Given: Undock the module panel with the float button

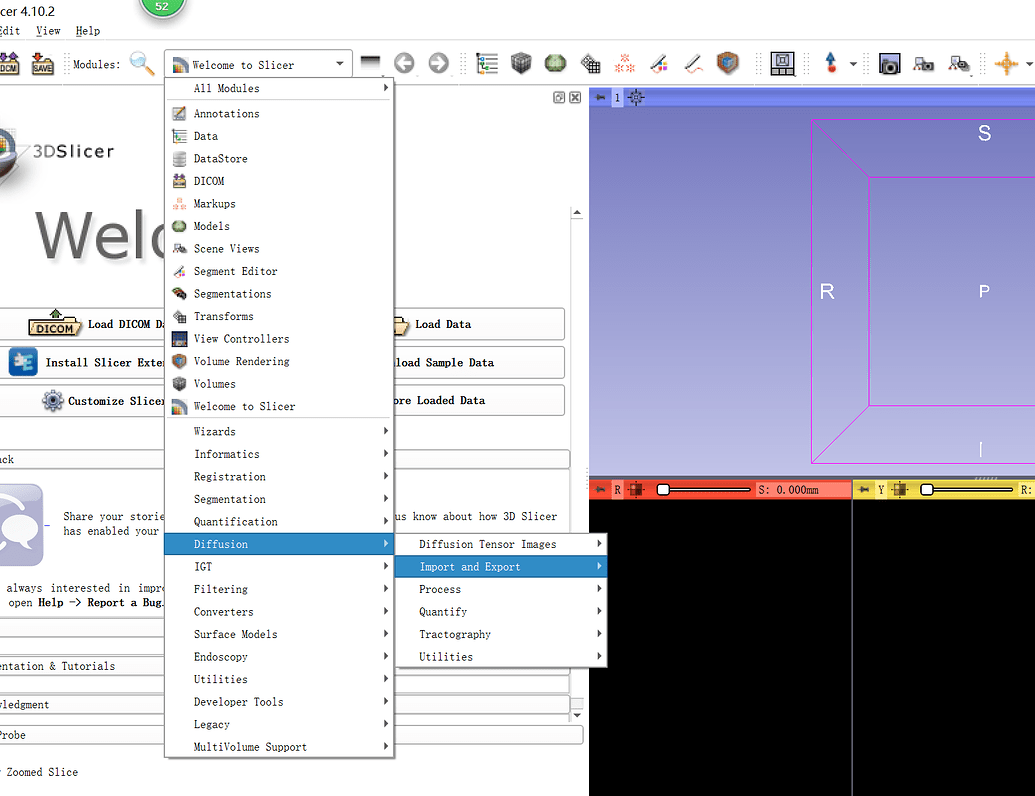Looking at the screenshot, I should [x=559, y=97].
